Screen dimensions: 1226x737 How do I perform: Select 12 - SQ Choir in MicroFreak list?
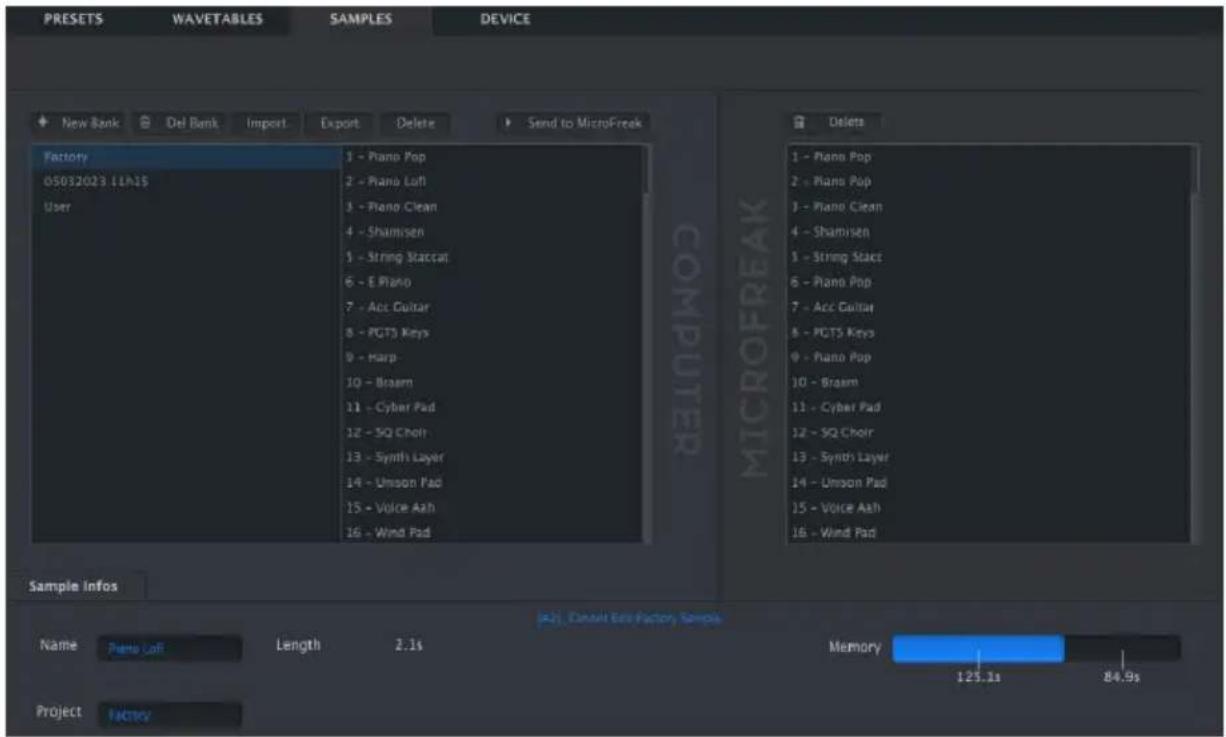coord(988,432)
